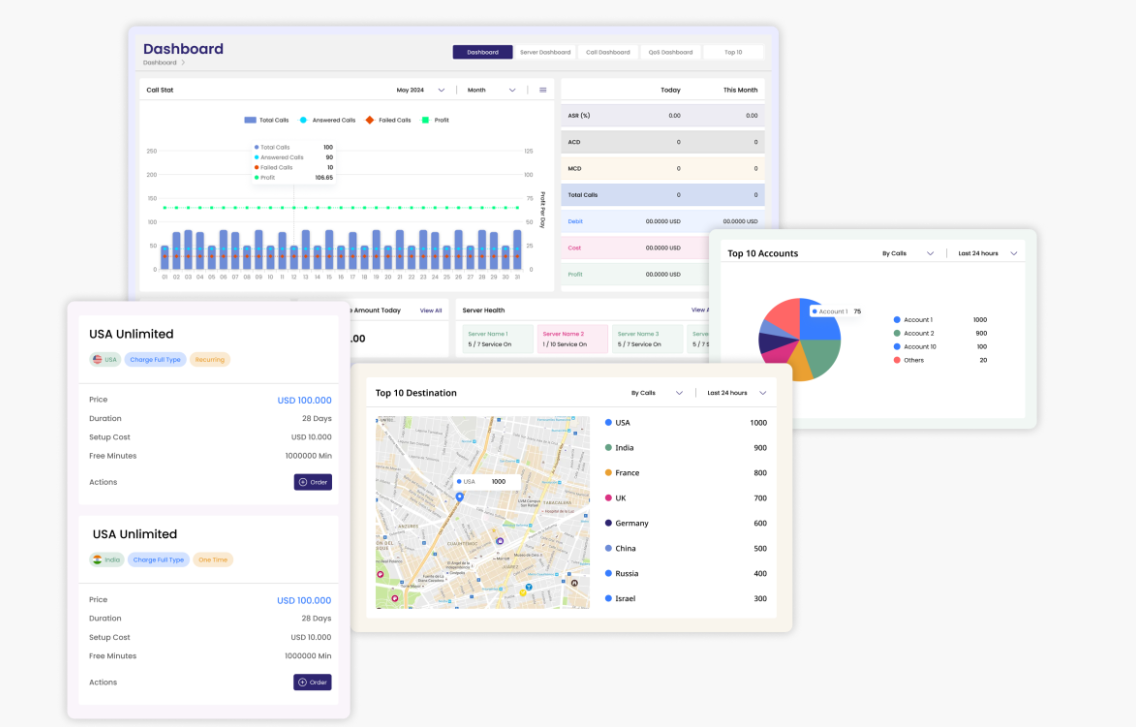Click the India flag tag icon
This screenshot has width=1136, height=727.
click(x=97, y=560)
